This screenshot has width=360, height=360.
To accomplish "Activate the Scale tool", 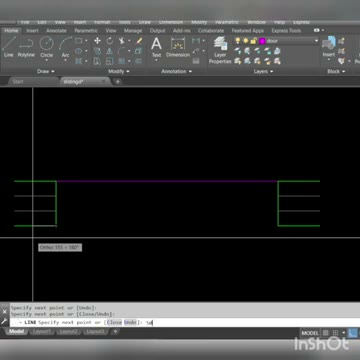I will tap(110, 61).
